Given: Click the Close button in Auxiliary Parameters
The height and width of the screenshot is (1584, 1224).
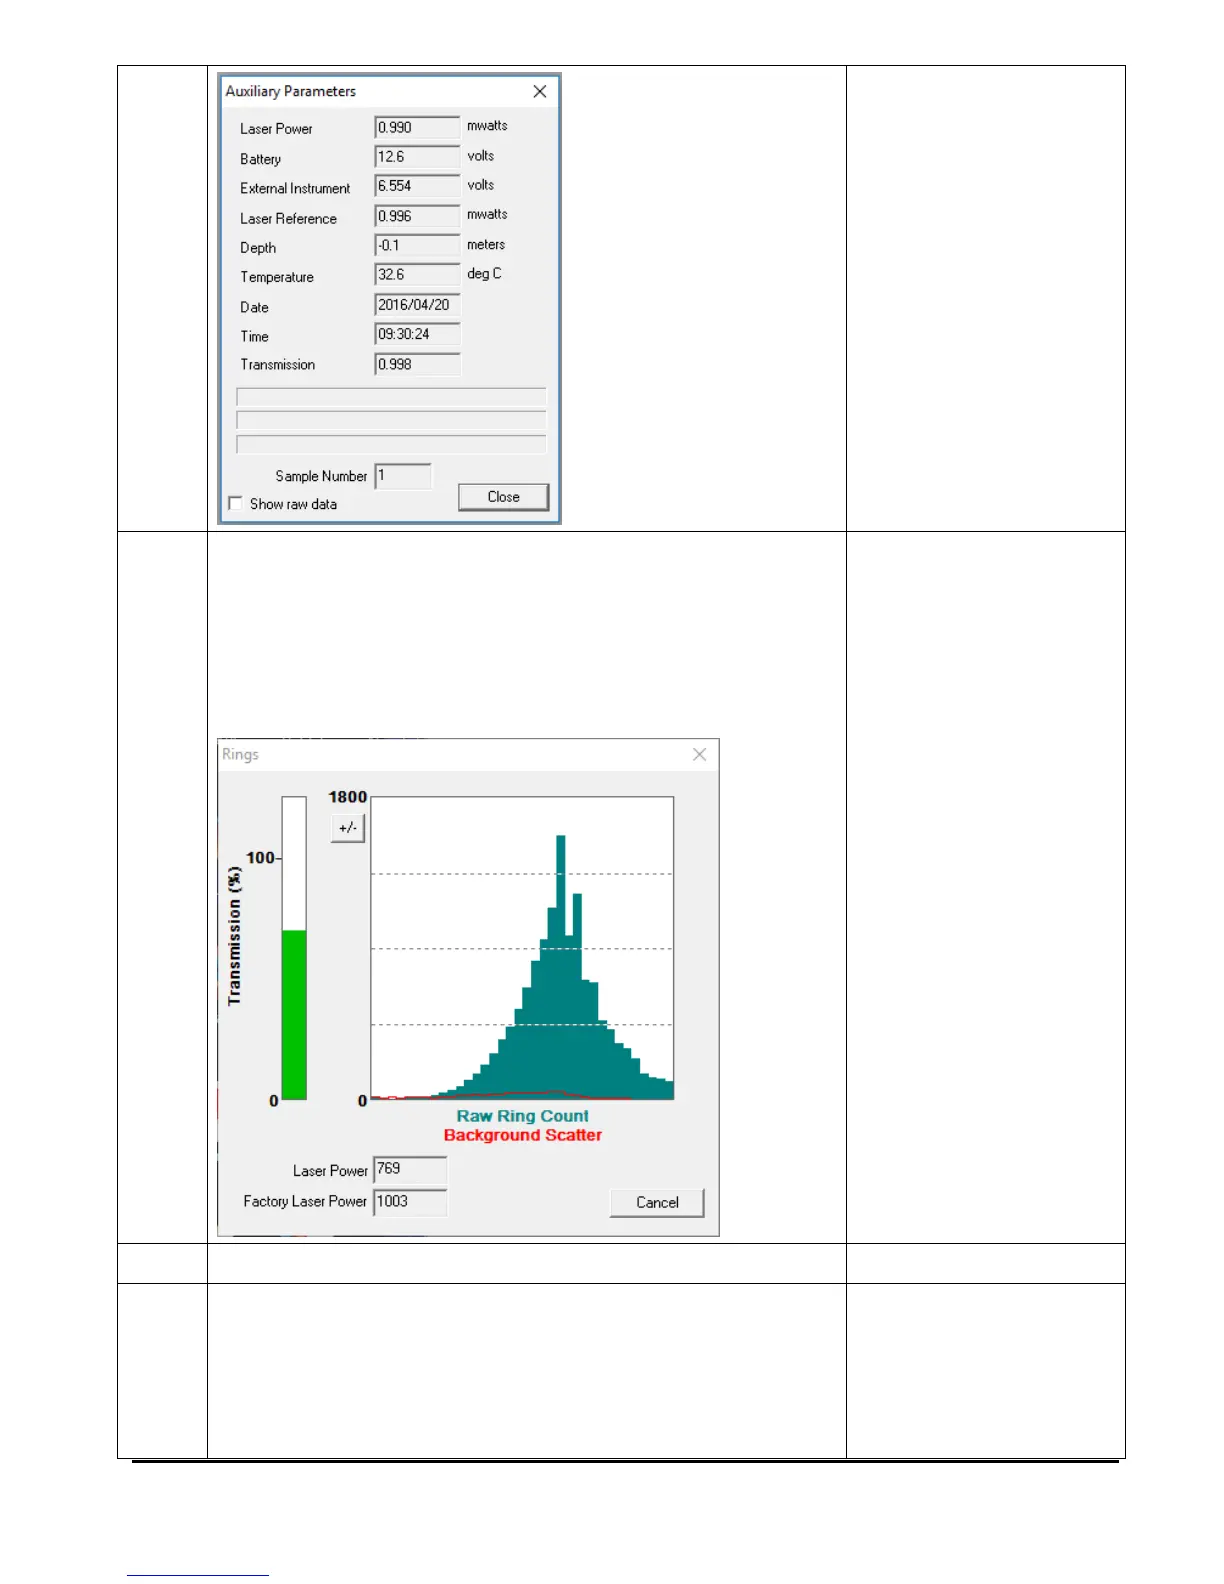Looking at the screenshot, I should 503,497.
